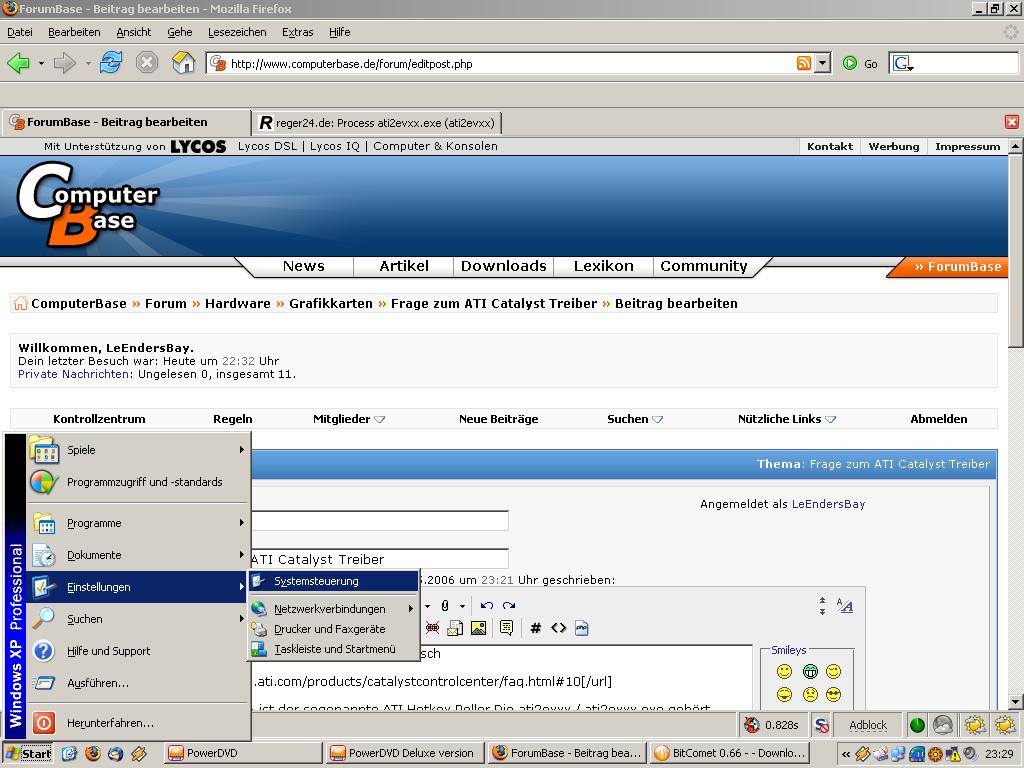Screen dimensions: 1024x768
Task: Expand Dokumente in Start menu
Action: pos(138,555)
